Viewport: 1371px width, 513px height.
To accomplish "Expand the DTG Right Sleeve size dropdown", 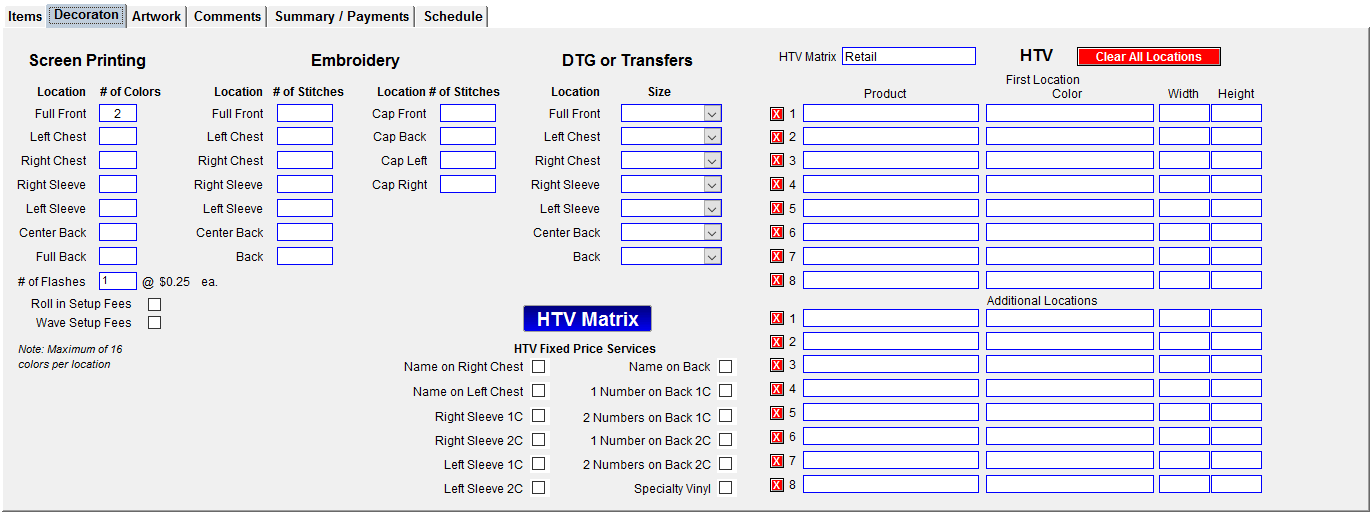I will [x=711, y=185].
